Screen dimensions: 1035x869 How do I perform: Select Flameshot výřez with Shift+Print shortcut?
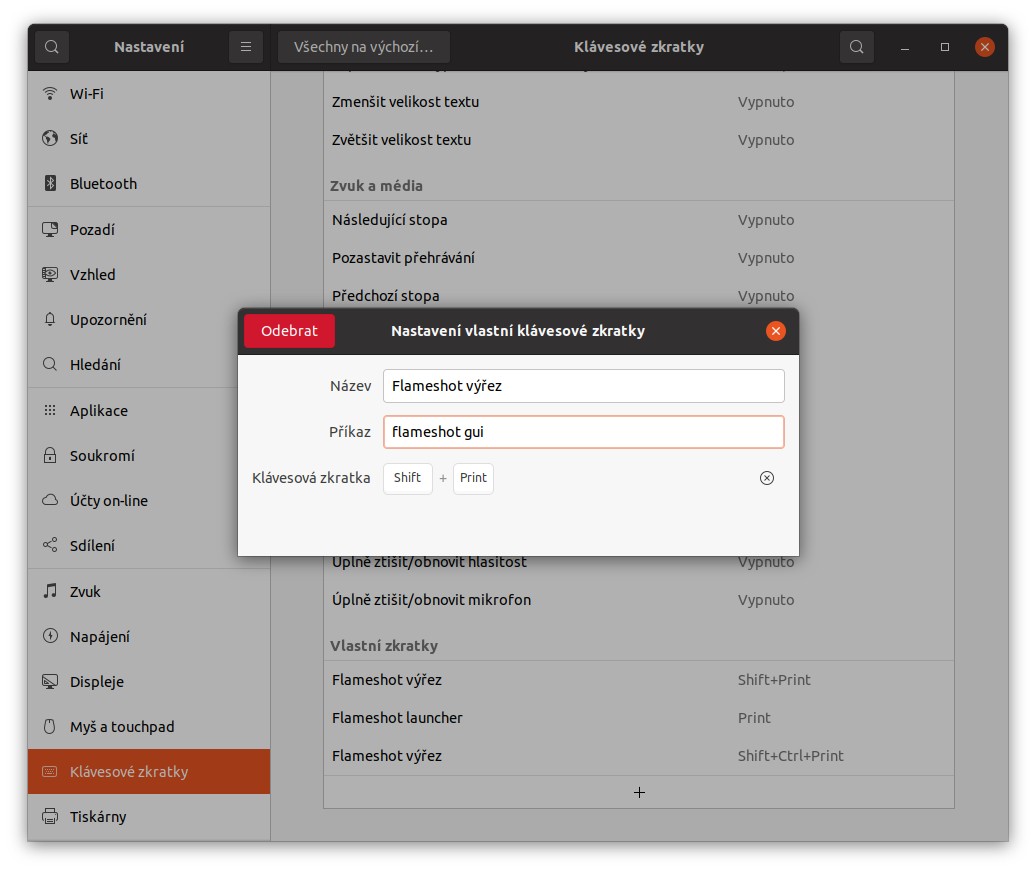[639, 680]
